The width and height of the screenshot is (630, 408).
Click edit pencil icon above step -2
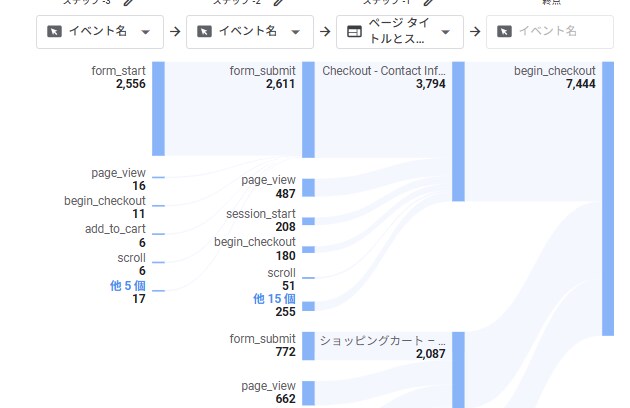pyautogui.click(x=278, y=2)
